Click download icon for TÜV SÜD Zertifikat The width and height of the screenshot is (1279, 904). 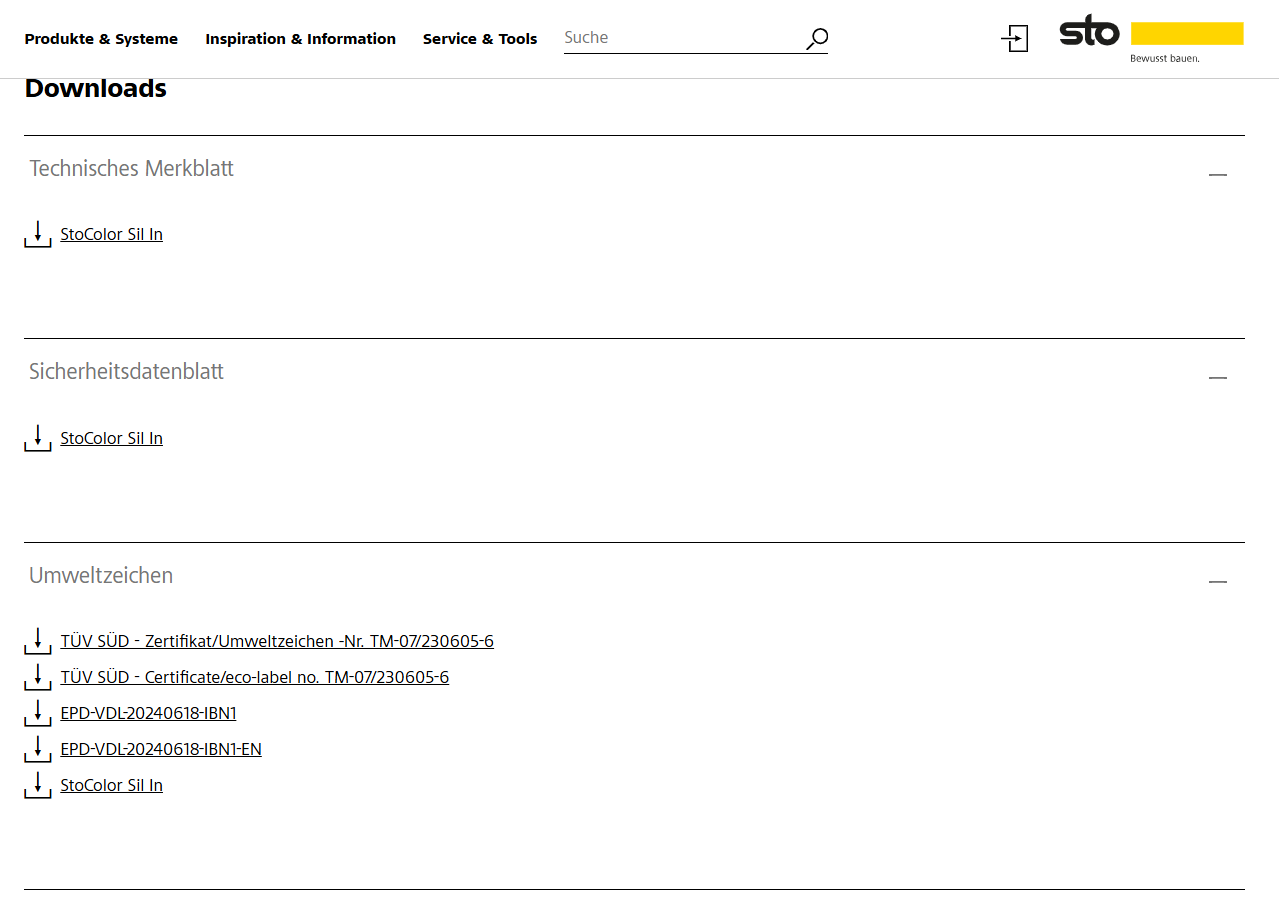point(37,642)
